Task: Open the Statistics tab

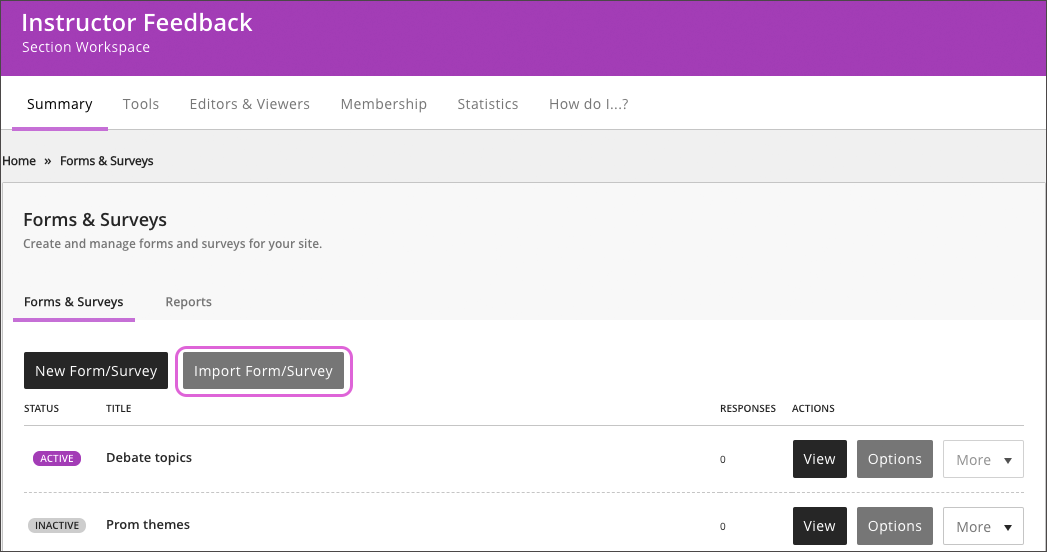Action: [x=487, y=104]
